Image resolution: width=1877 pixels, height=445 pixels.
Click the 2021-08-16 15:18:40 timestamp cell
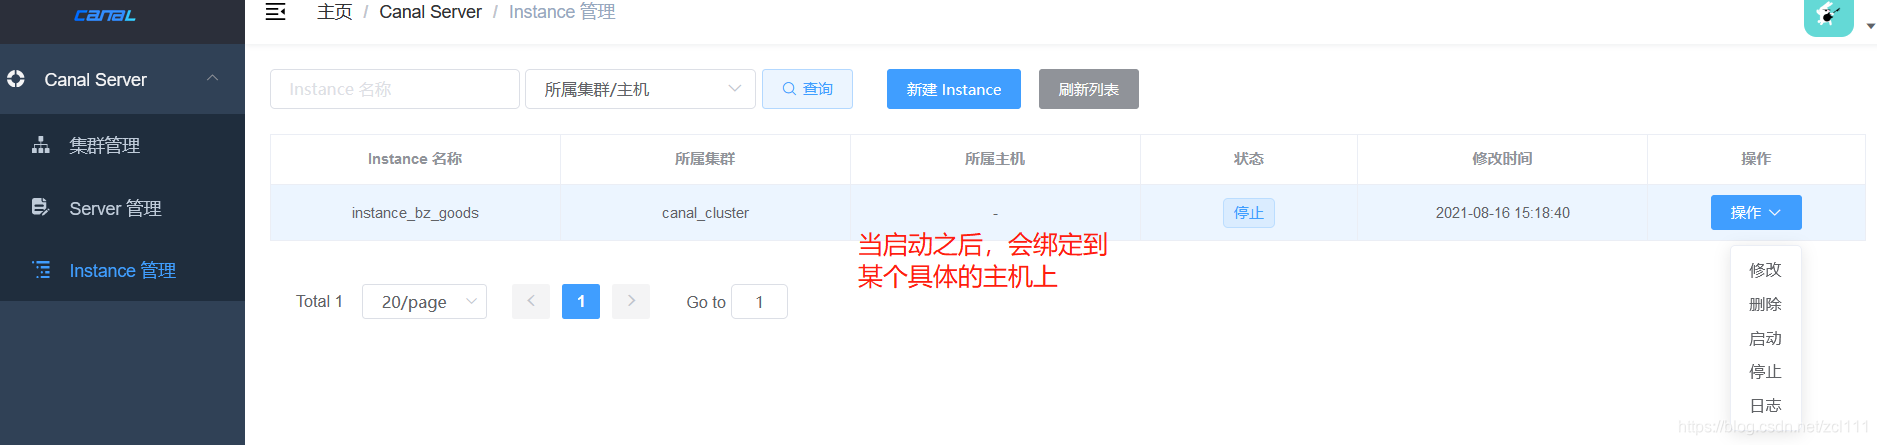tap(1503, 213)
